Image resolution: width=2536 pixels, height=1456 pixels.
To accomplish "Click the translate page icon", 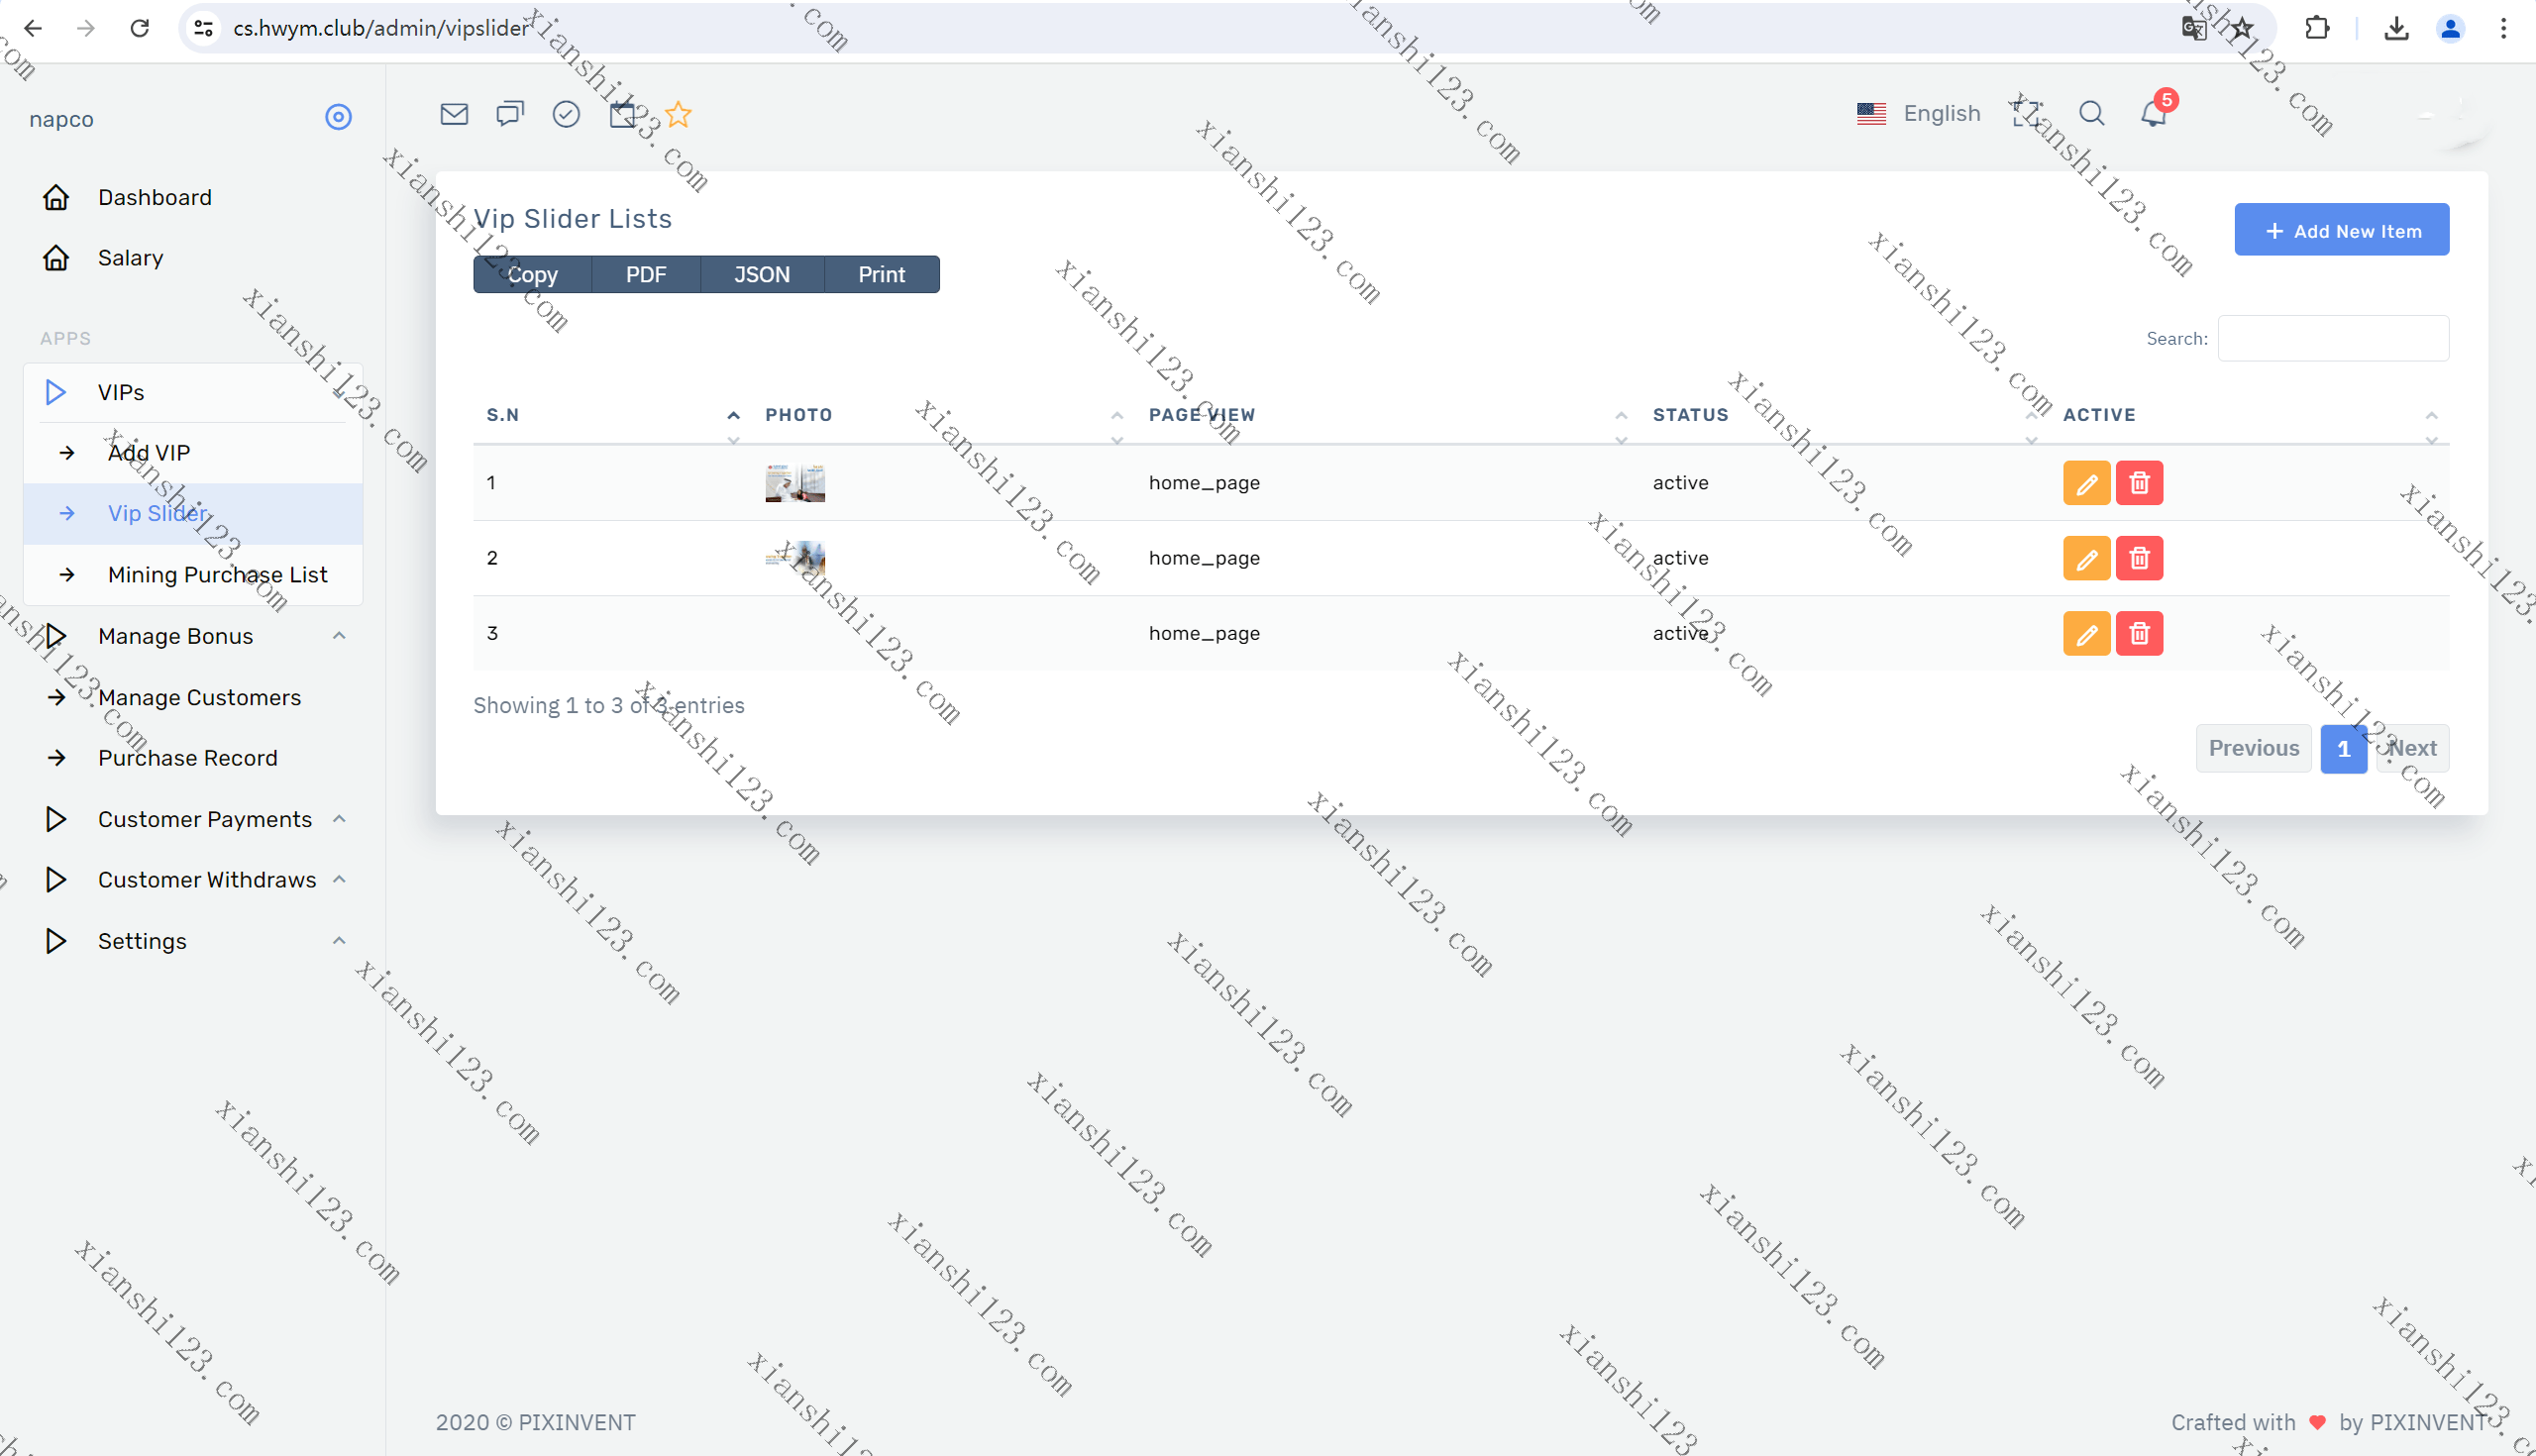I will [x=2193, y=28].
